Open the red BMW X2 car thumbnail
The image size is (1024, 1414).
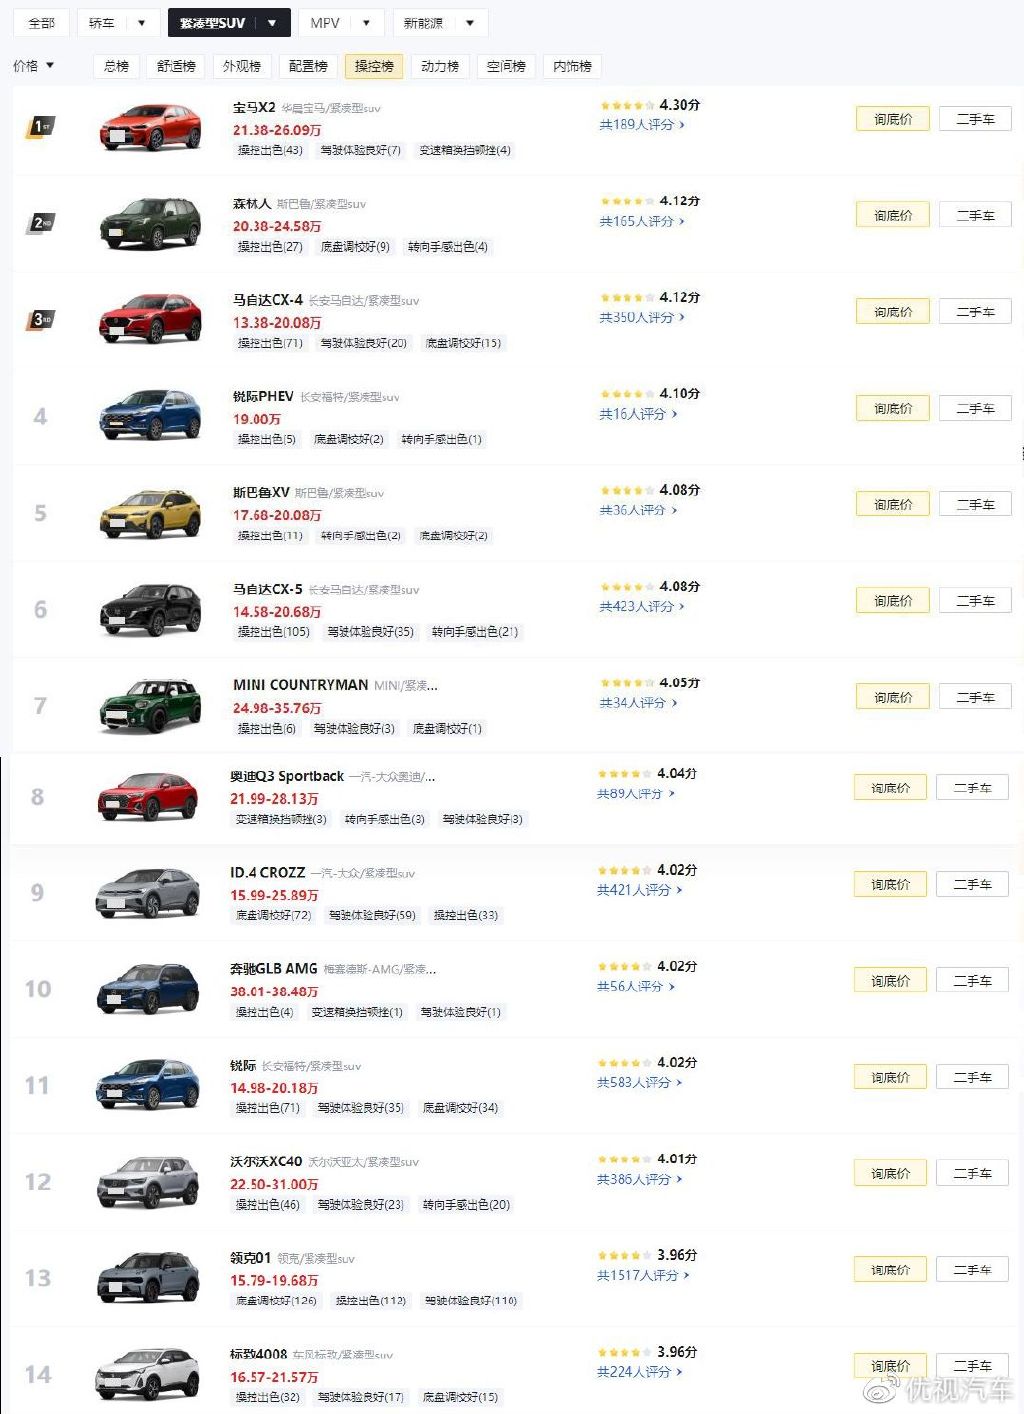tap(150, 127)
